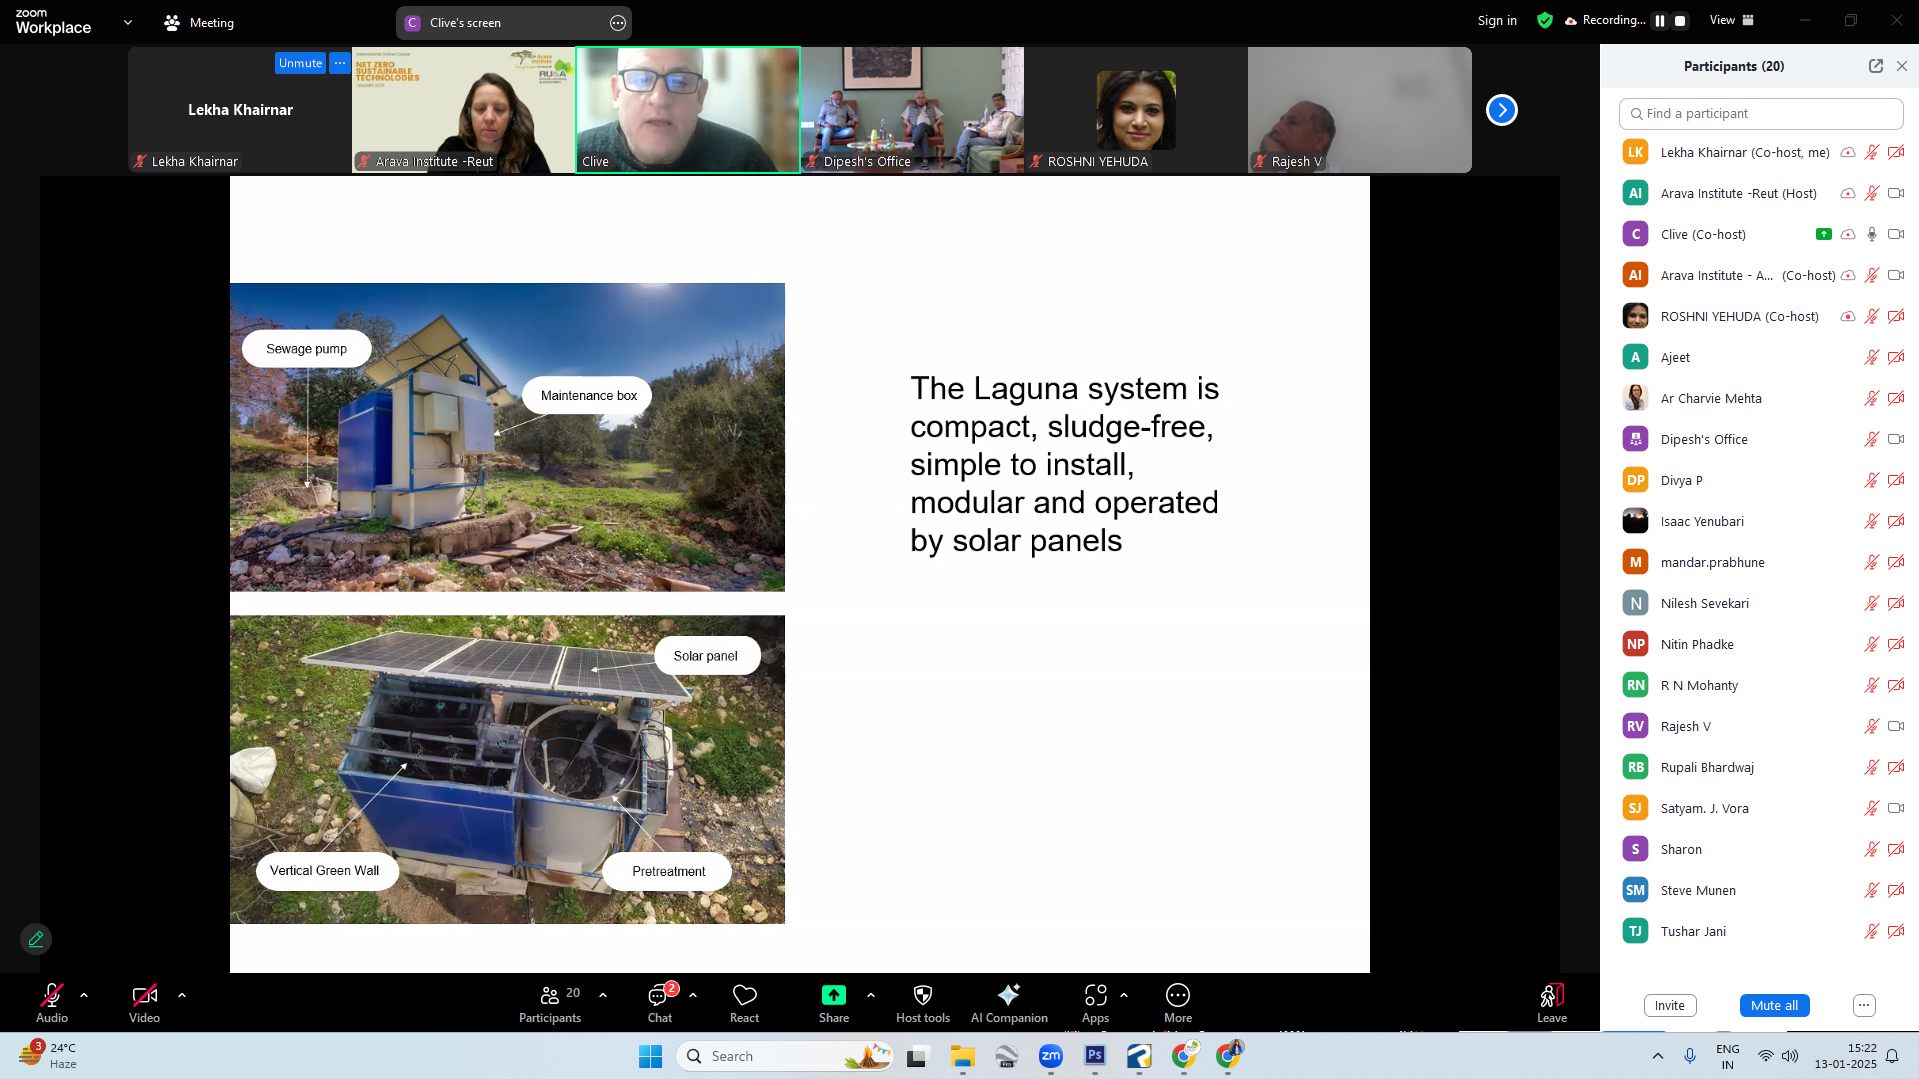Open the Apps menu icon
The image size is (1919, 1079).
click(1095, 995)
